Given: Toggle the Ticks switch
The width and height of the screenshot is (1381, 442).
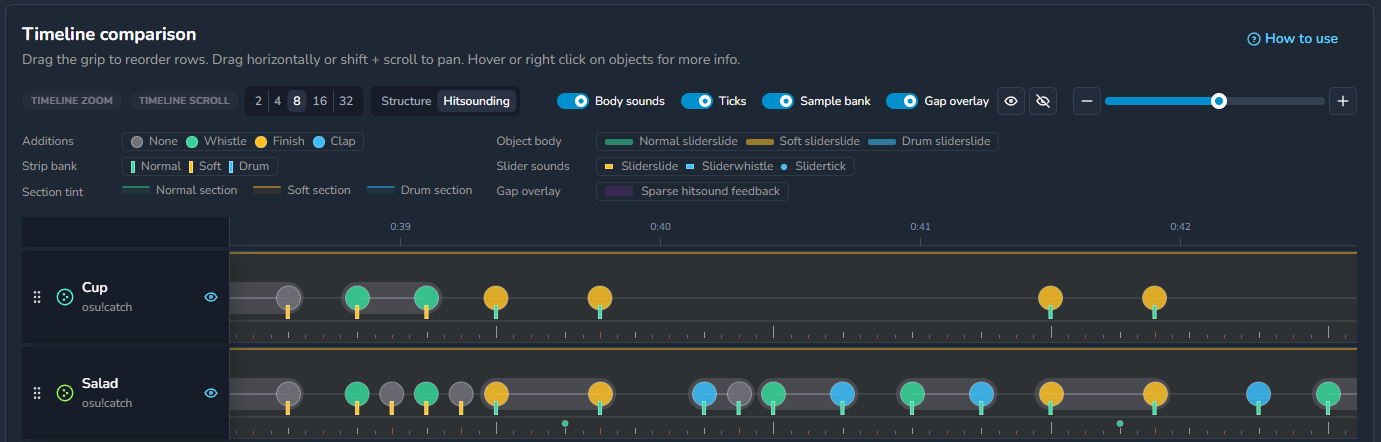Looking at the screenshot, I should click(697, 101).
